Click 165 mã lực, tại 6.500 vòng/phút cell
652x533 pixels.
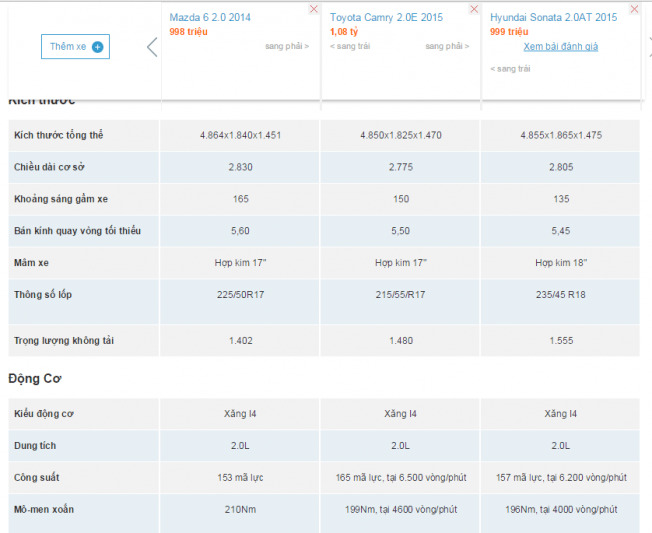coord(401,478)
